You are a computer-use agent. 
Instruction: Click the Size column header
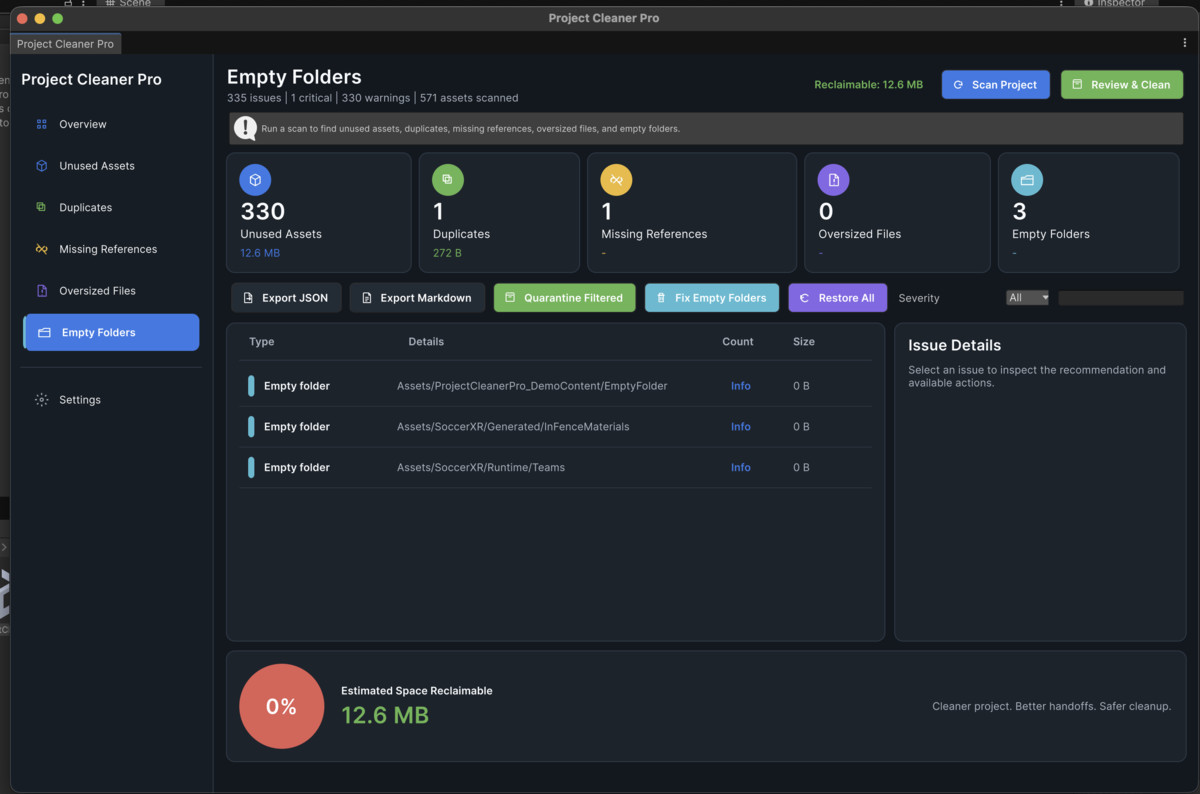pos(804,342)
